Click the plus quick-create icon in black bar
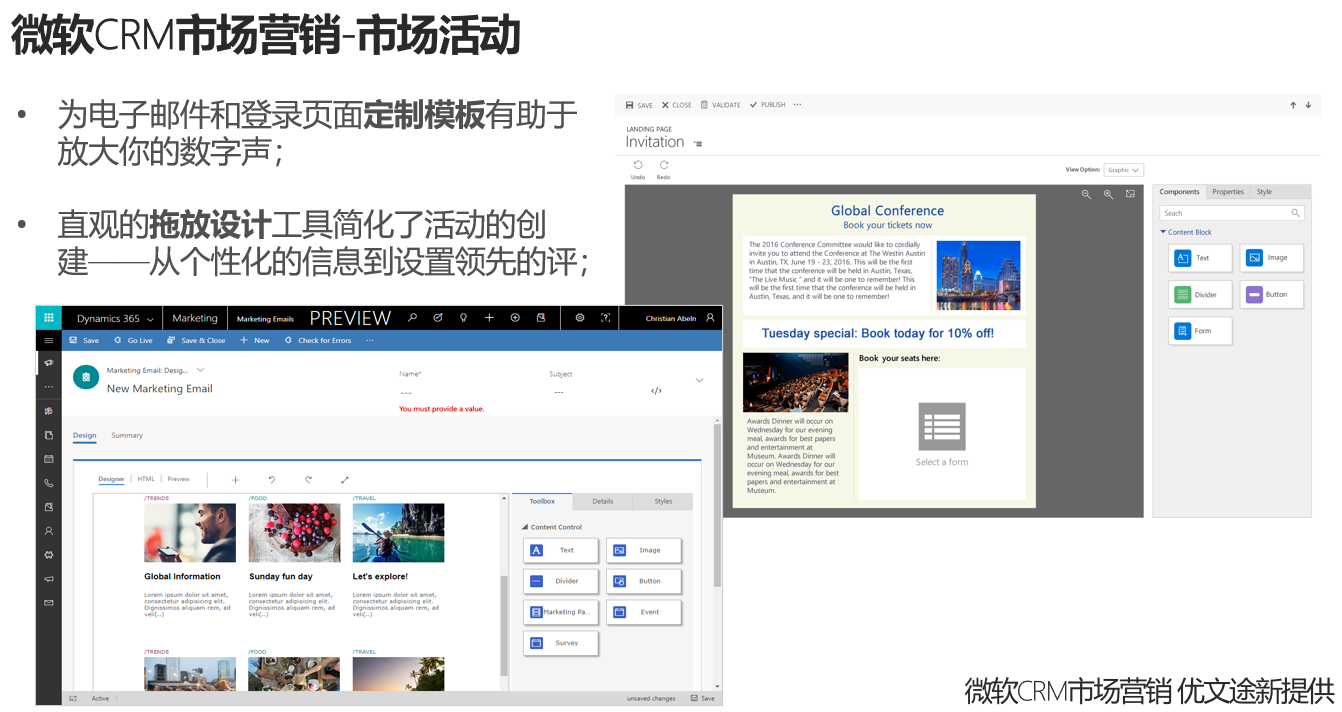Image resolution: width=1342 pixels, height=712 pixels. 489,318
